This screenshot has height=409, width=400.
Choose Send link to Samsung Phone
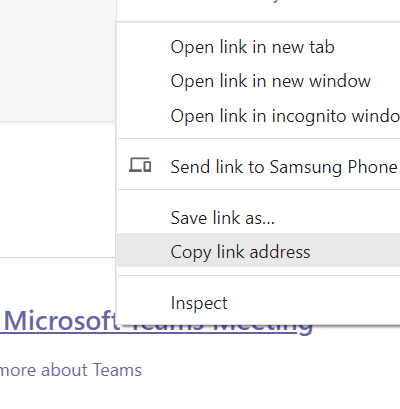pos(259,166)
